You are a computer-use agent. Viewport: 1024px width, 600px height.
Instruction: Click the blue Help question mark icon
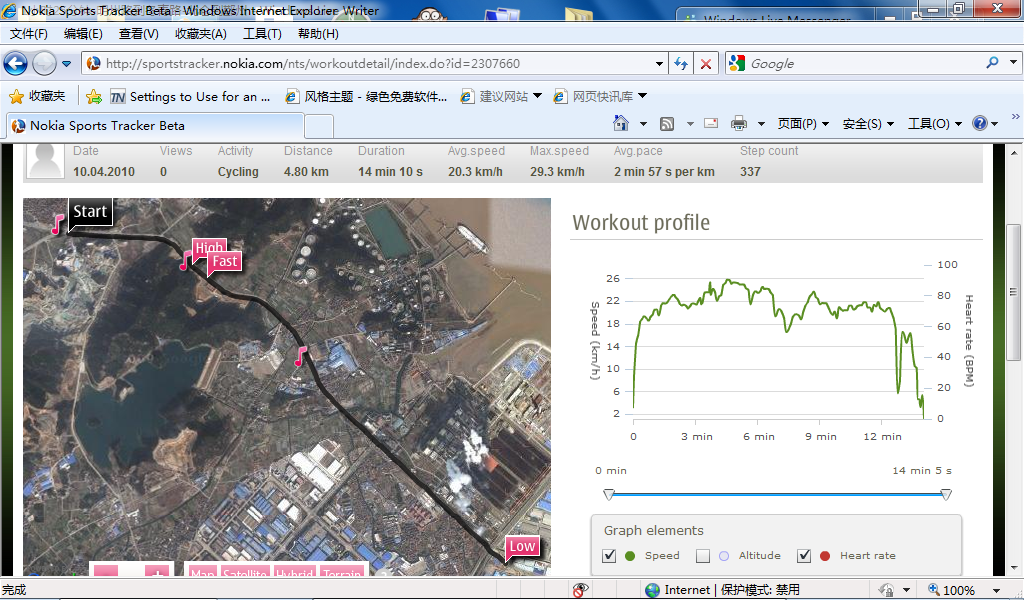point(980,123)
